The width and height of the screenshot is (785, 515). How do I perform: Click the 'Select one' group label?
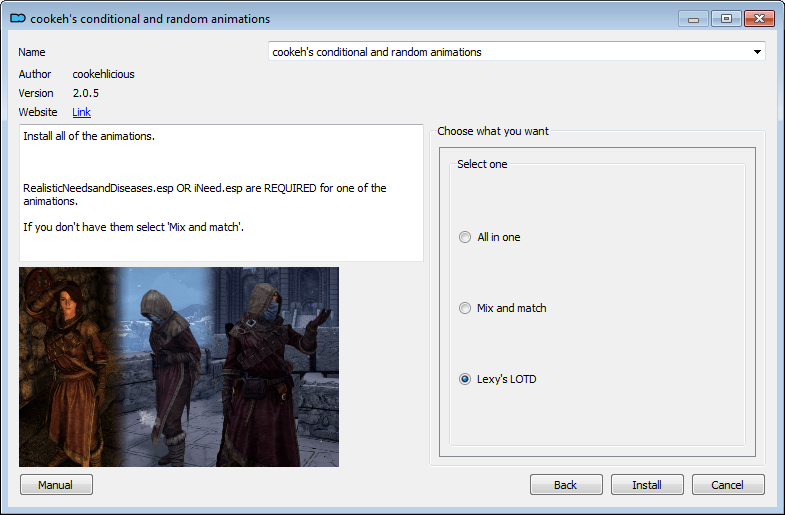click(482, 164)
